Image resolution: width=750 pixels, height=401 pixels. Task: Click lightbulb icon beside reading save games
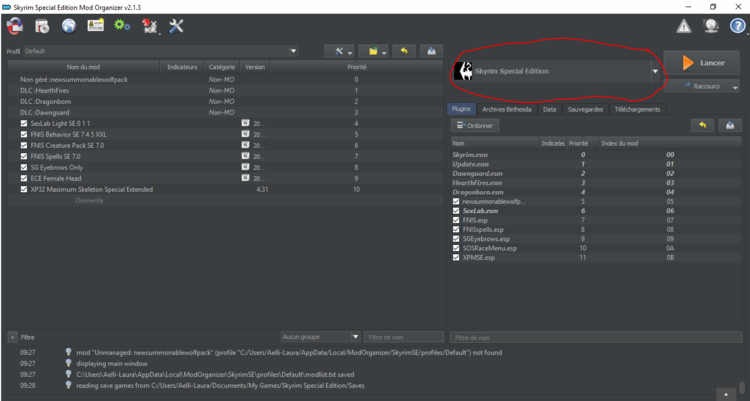[68, 385]
